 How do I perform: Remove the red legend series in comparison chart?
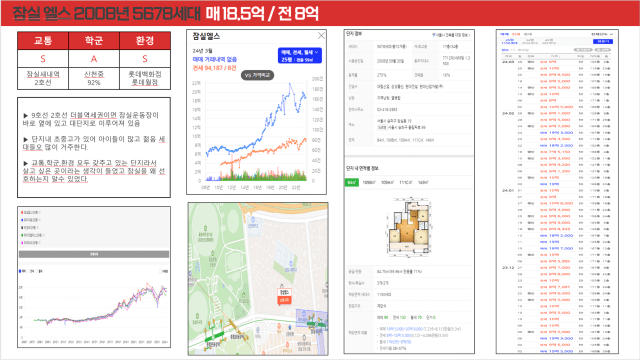click(40, 212)
